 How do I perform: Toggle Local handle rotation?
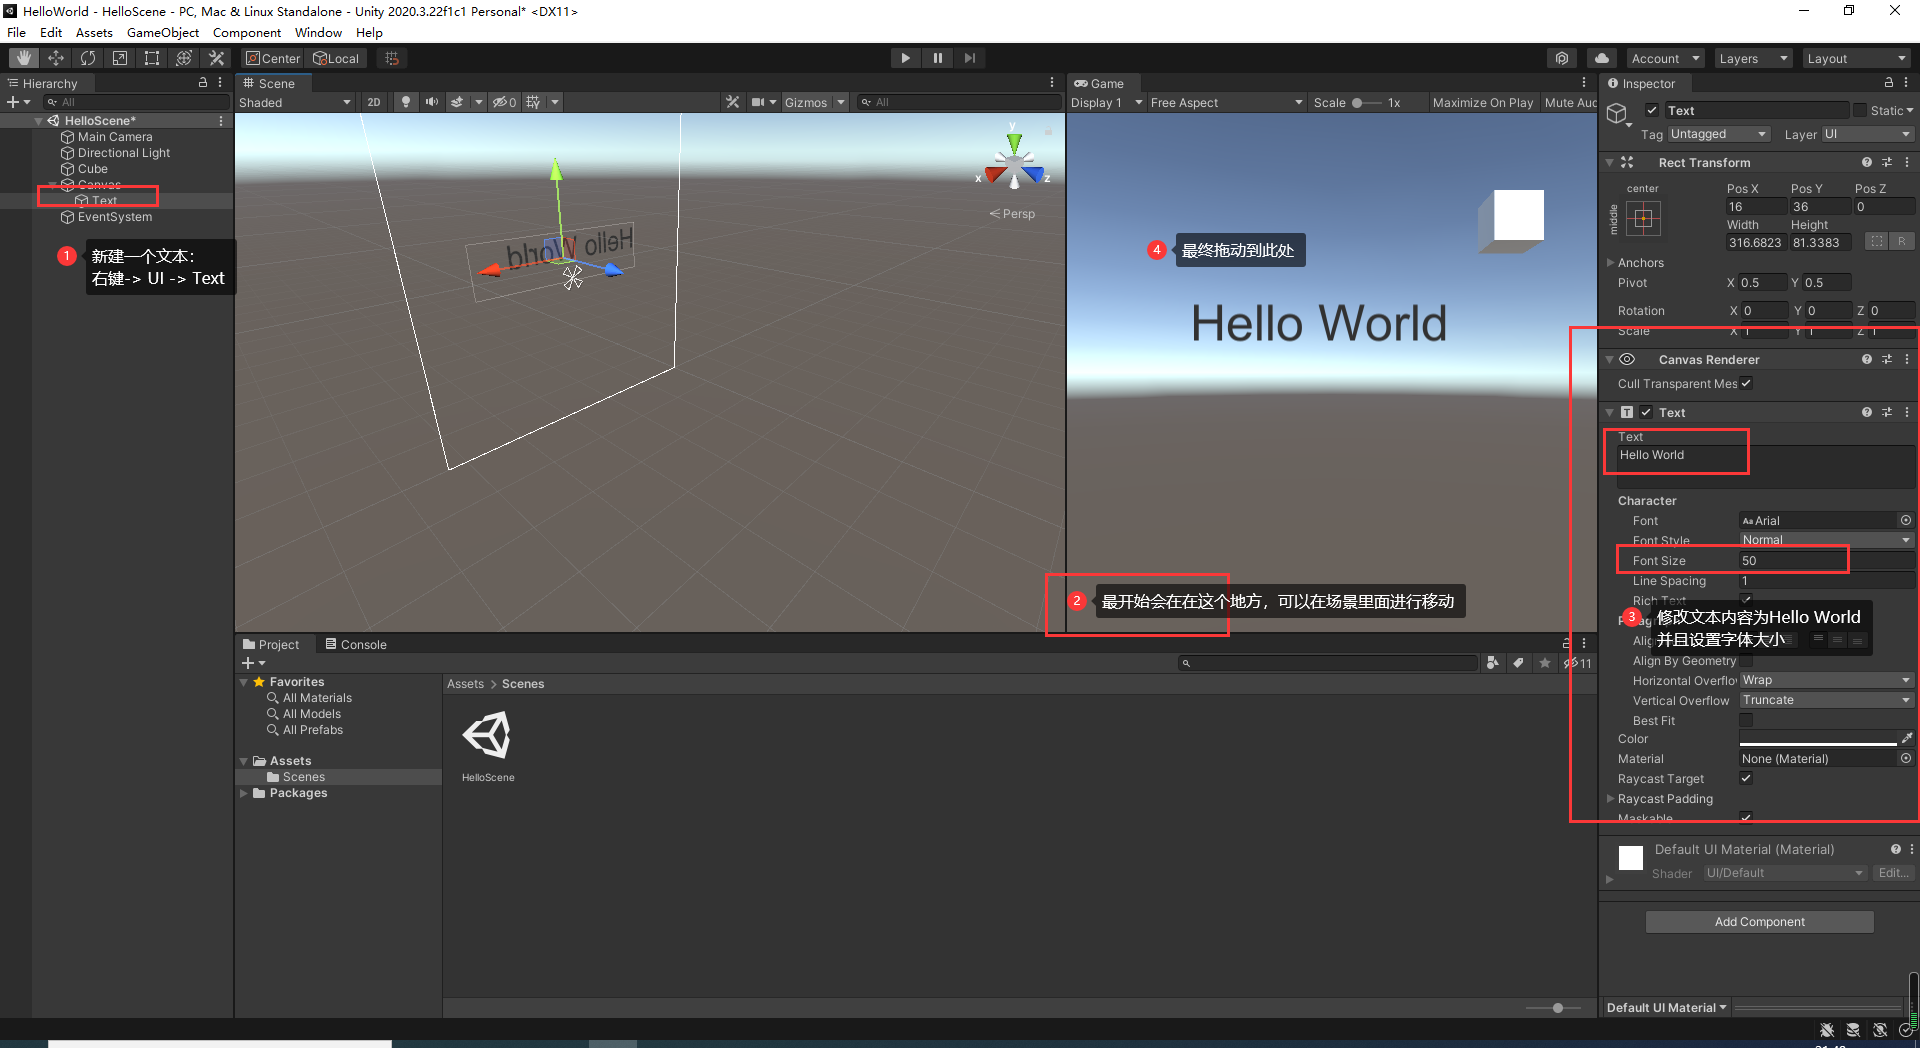337,58
